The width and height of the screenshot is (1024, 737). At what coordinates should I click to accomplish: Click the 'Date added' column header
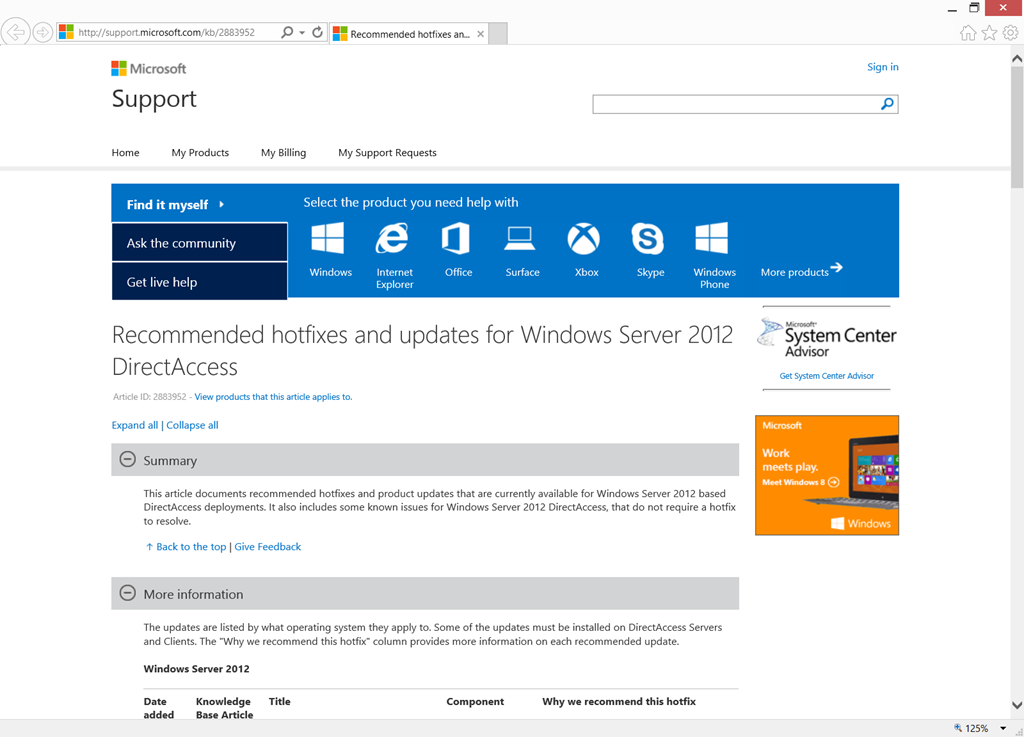point(159,708)
